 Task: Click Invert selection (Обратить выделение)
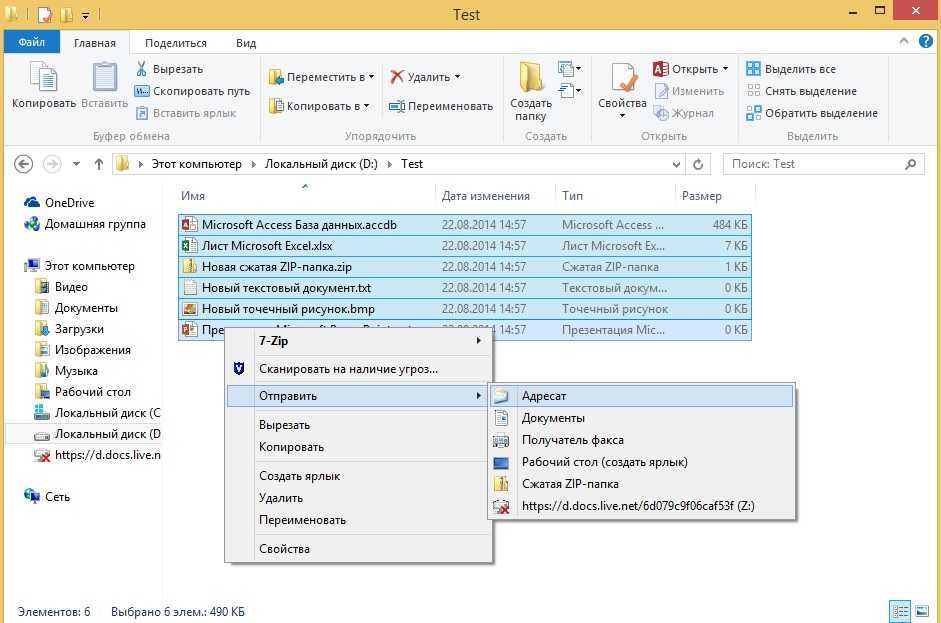pyautogui.click(x=812, y=113)
